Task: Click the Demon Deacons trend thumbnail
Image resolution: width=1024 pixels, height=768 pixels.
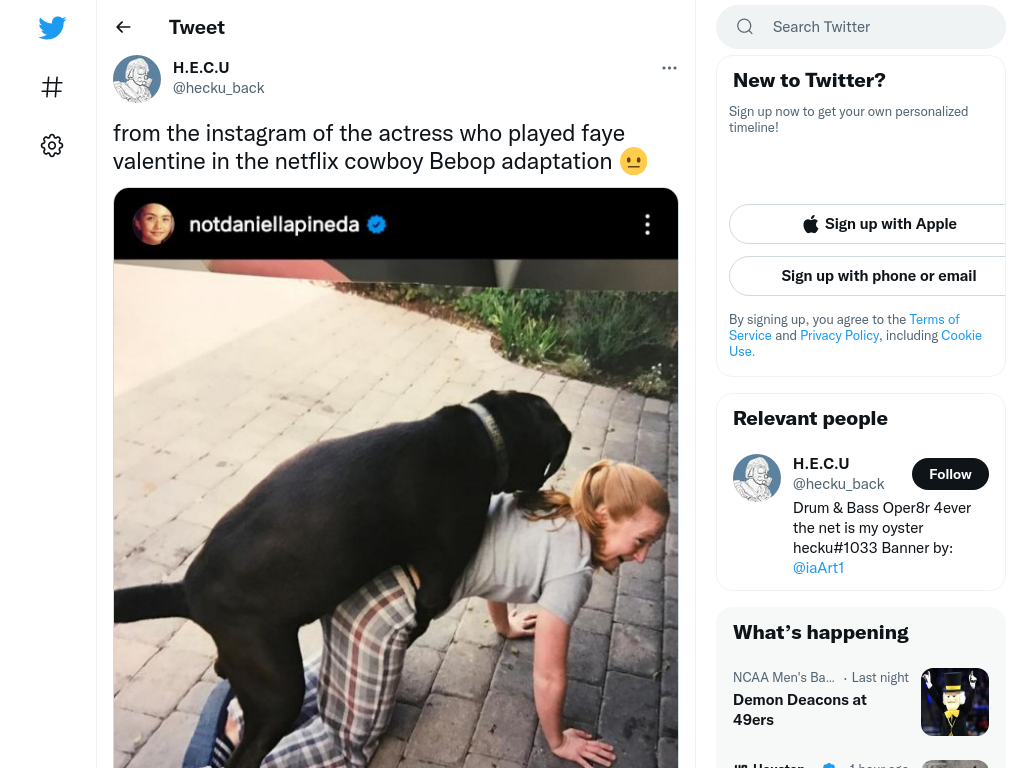Action: point(955,702)
